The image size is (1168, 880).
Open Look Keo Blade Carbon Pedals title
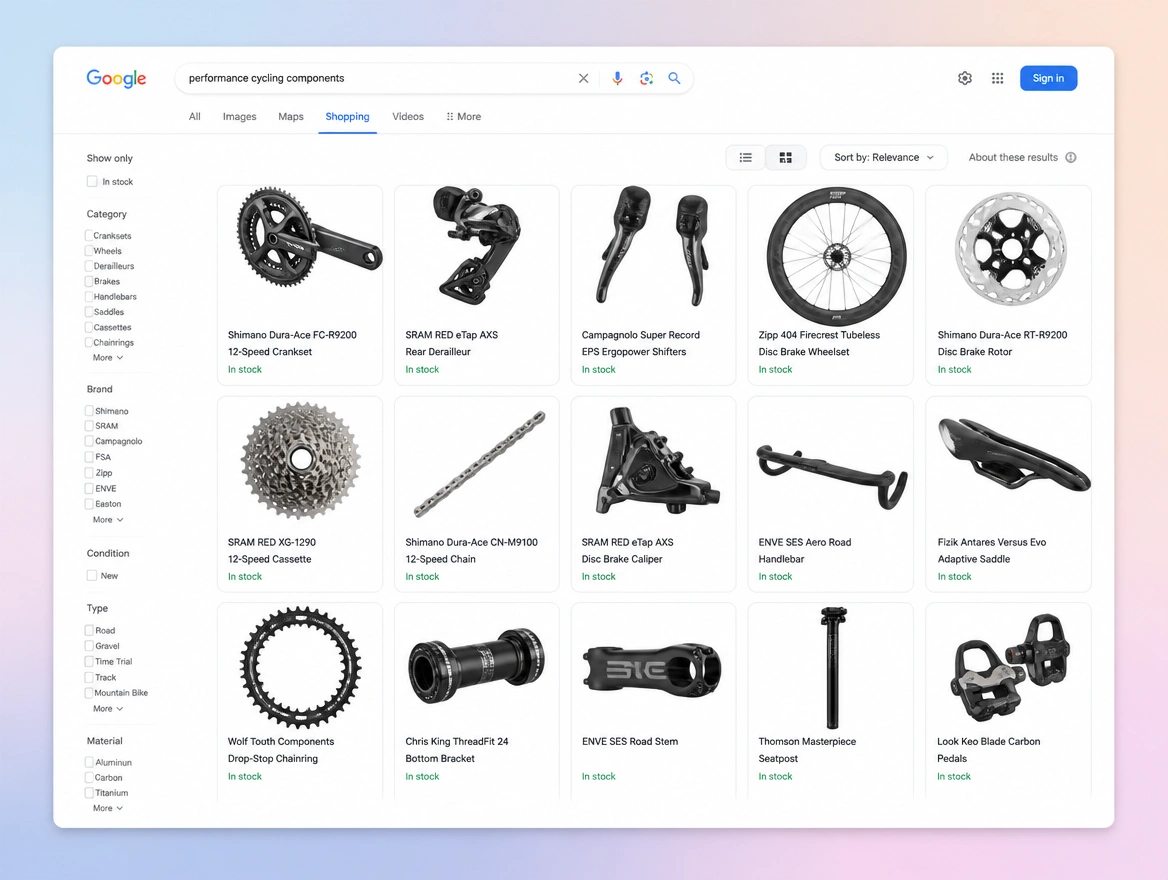(988, 750)
